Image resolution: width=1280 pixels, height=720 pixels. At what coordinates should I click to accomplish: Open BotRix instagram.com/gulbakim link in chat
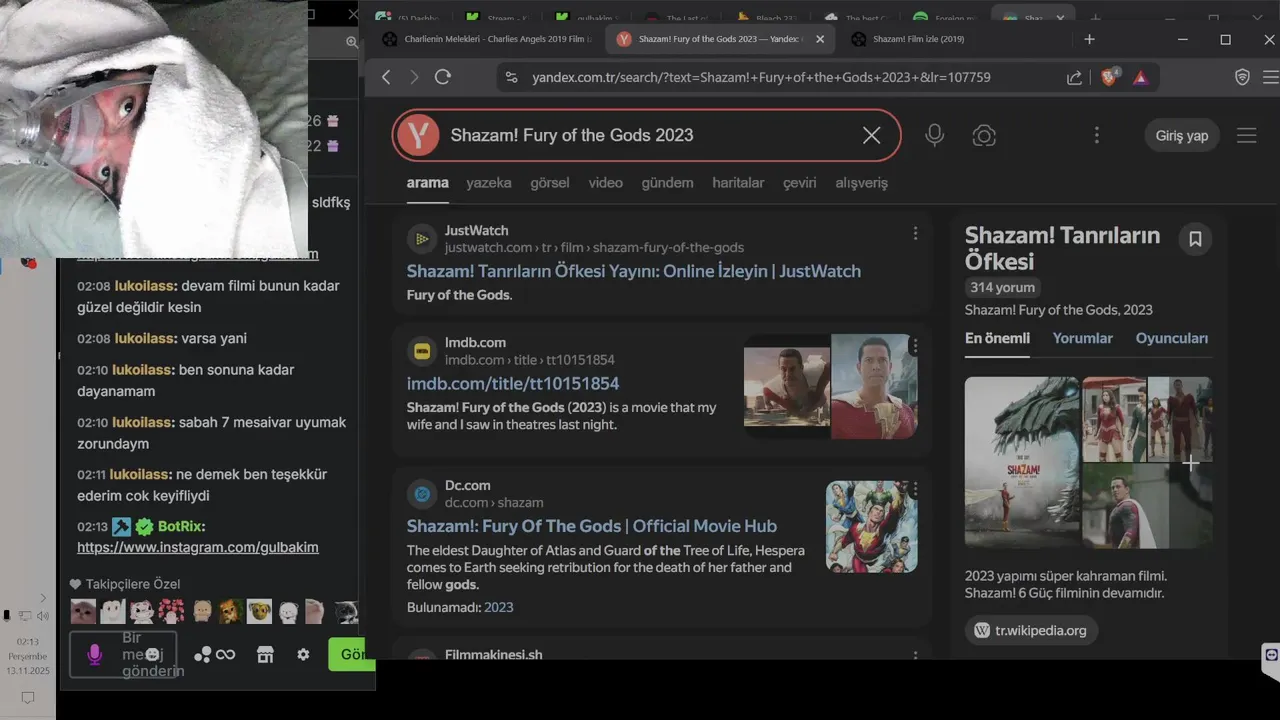point(198,547)
